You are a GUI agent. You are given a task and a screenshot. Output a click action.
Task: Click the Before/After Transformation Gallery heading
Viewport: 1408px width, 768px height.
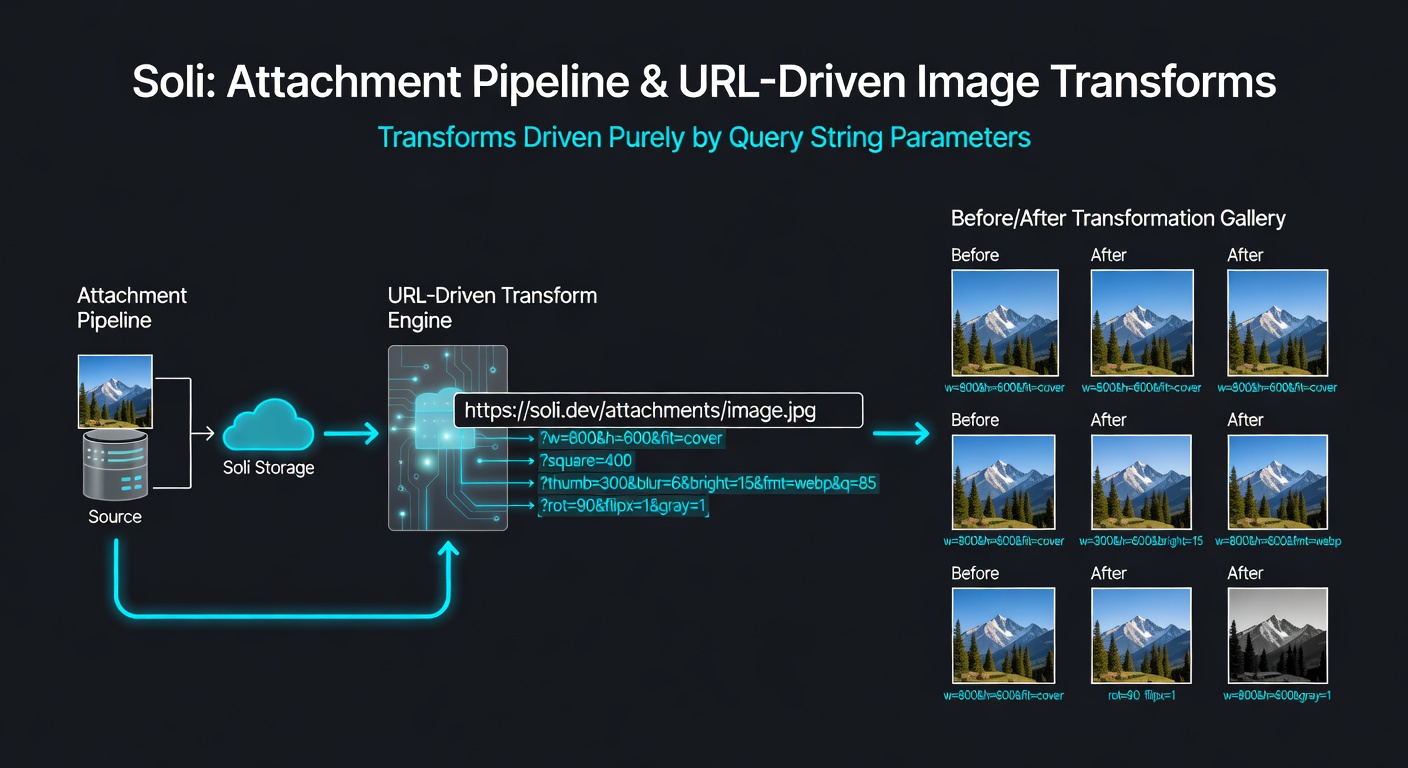tap(1118, 218)
